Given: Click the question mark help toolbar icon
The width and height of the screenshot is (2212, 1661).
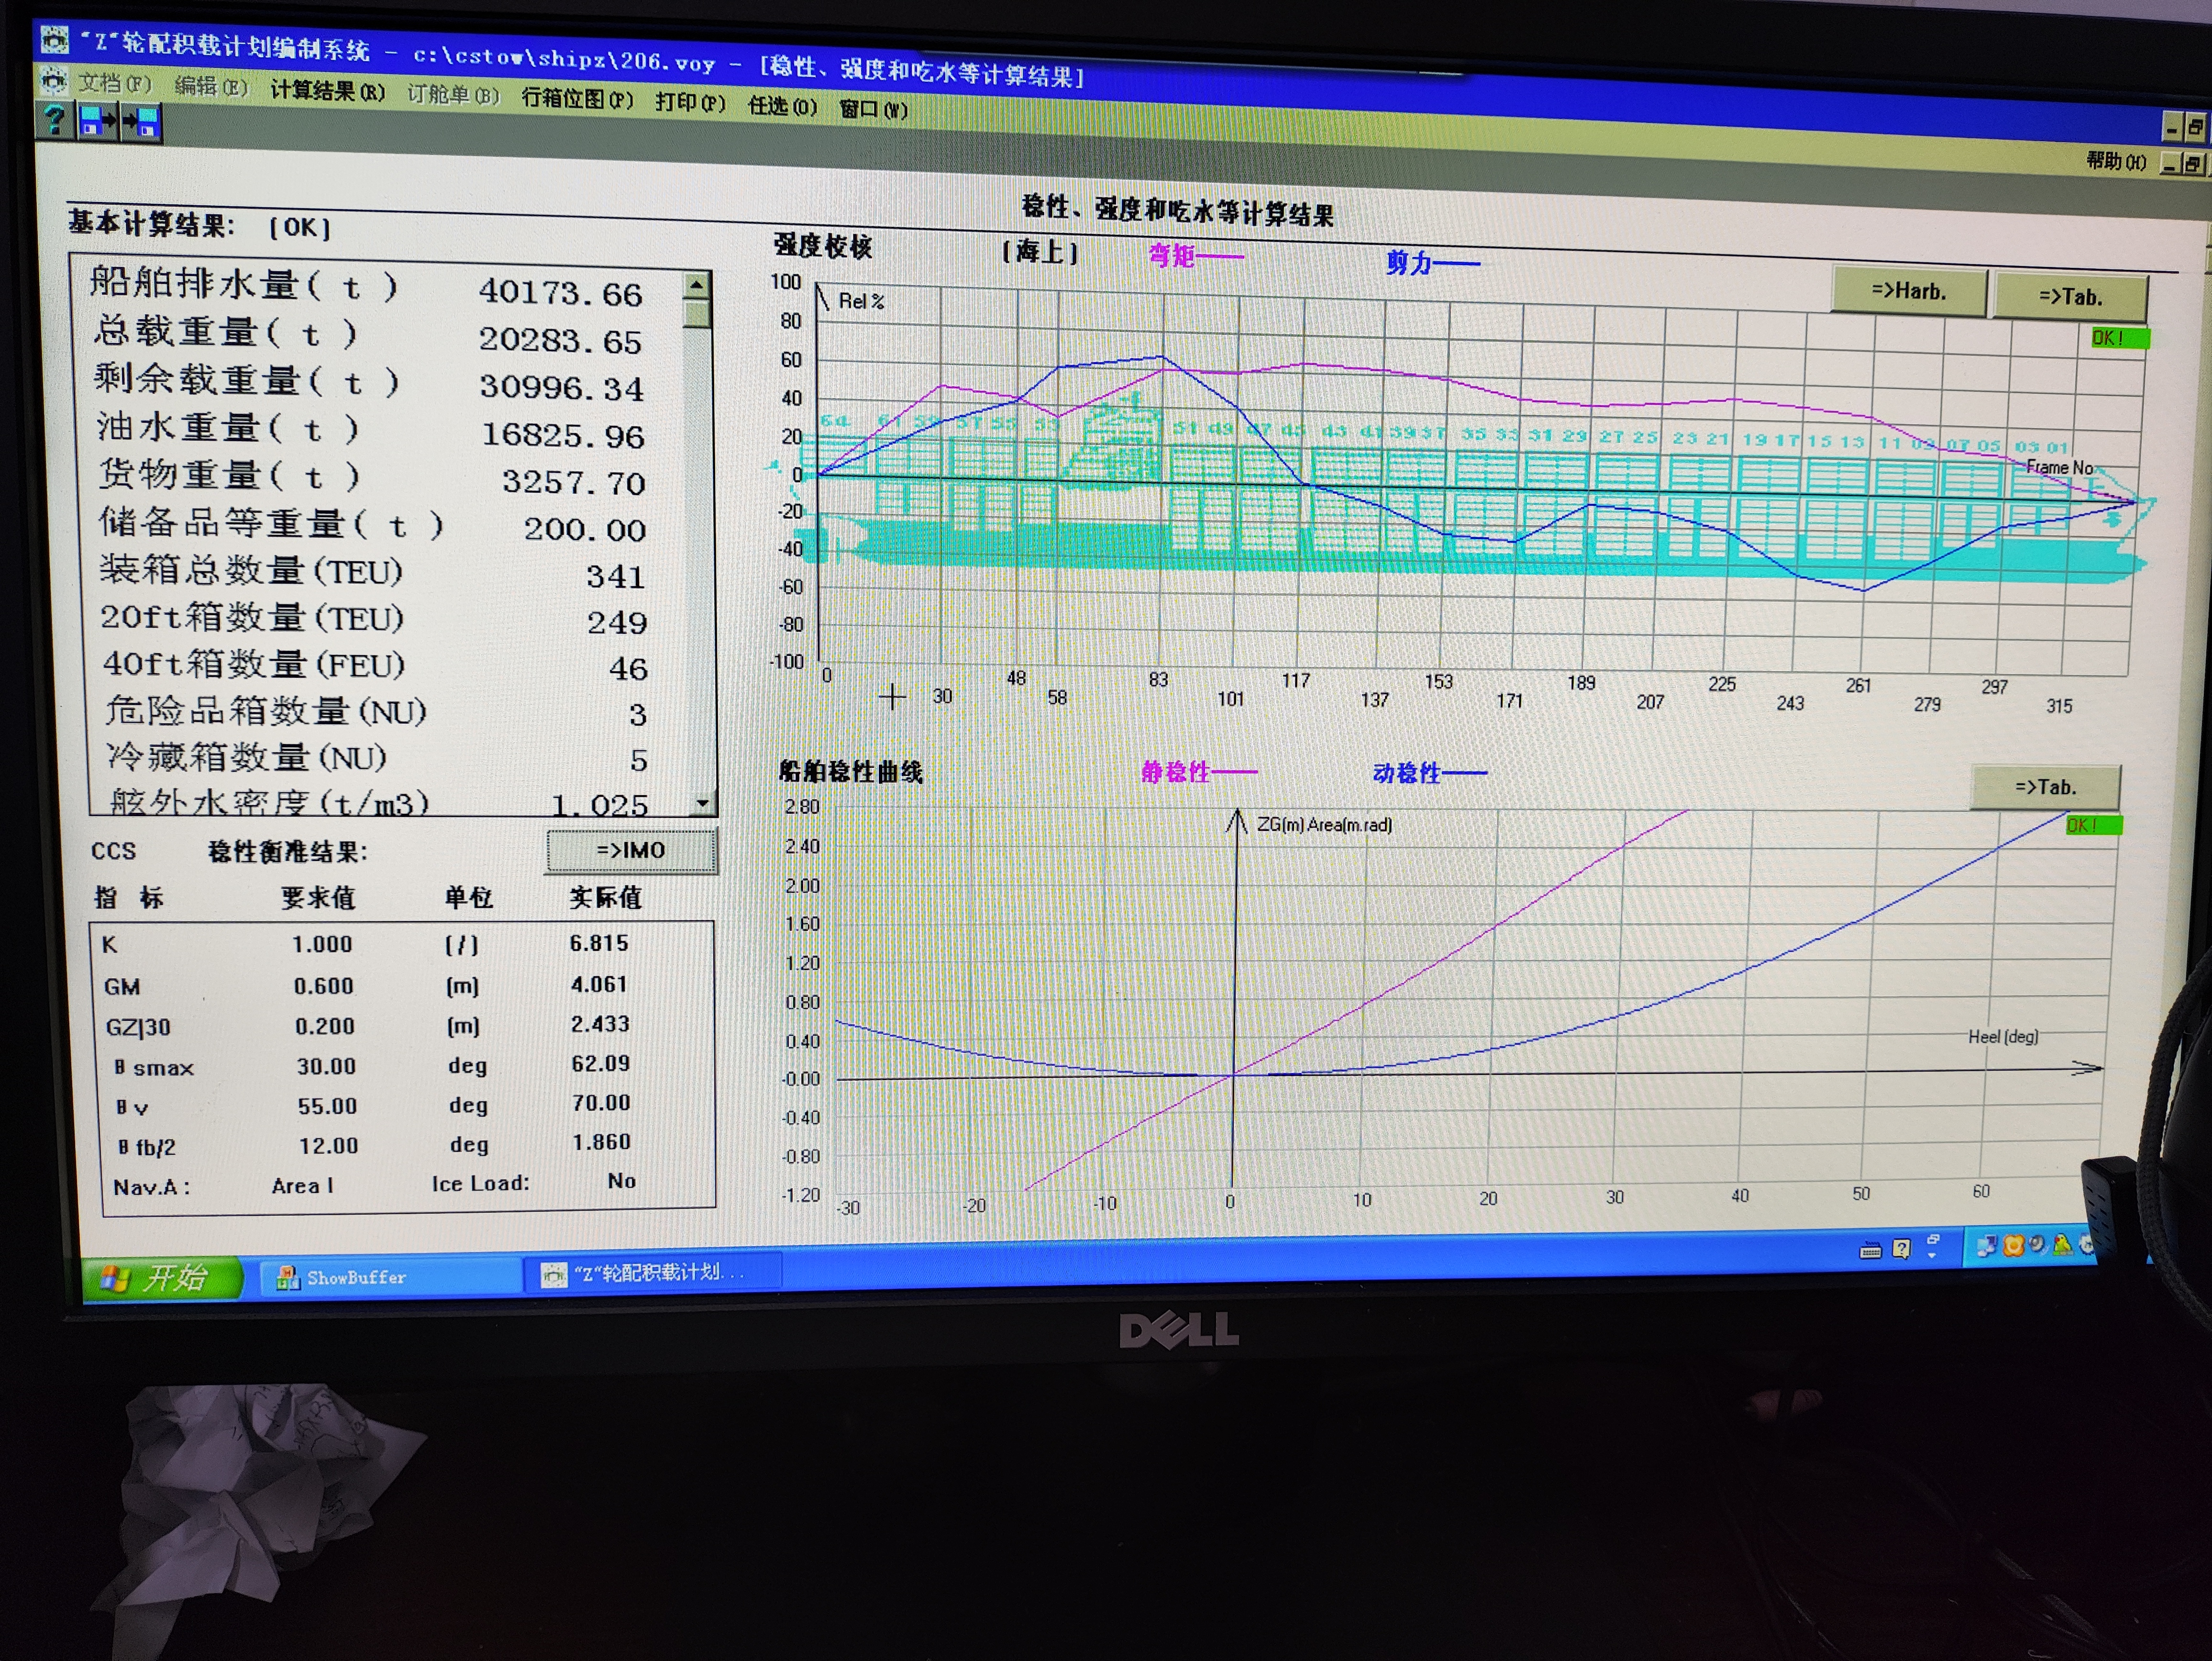Looking at the screenshot, I should (x=55, y=120).
